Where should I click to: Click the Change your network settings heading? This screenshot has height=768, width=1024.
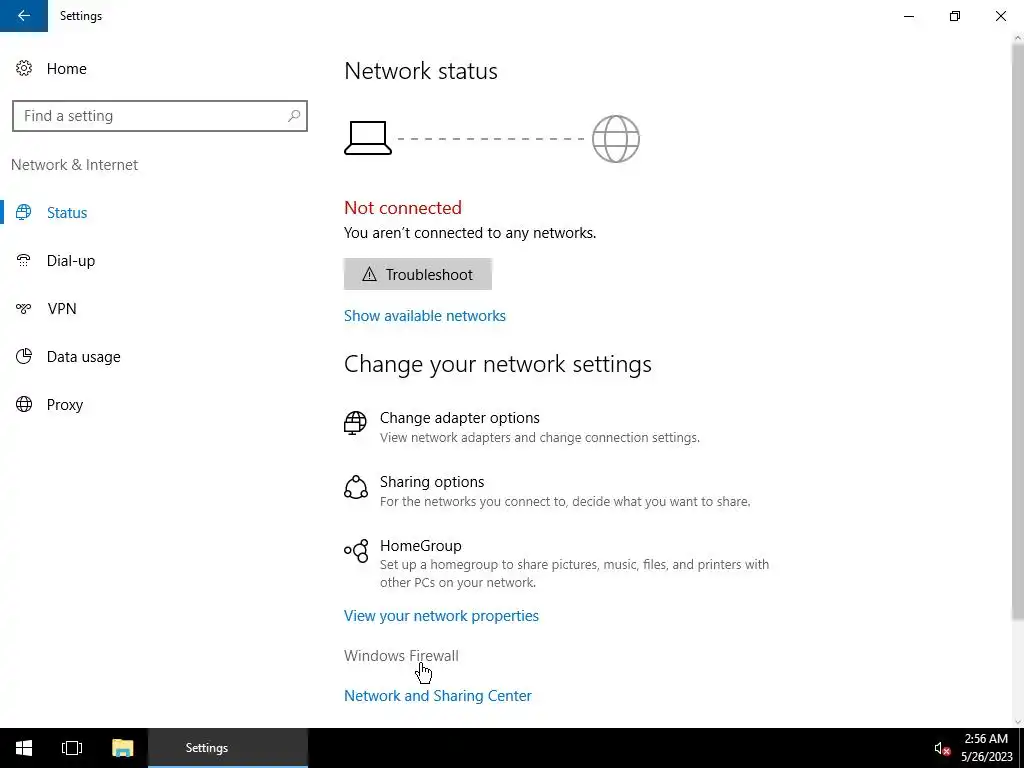pos(498,364)
